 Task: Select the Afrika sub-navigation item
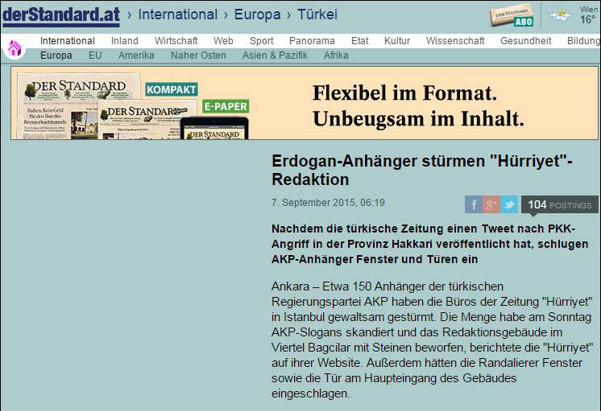point(336,55)
